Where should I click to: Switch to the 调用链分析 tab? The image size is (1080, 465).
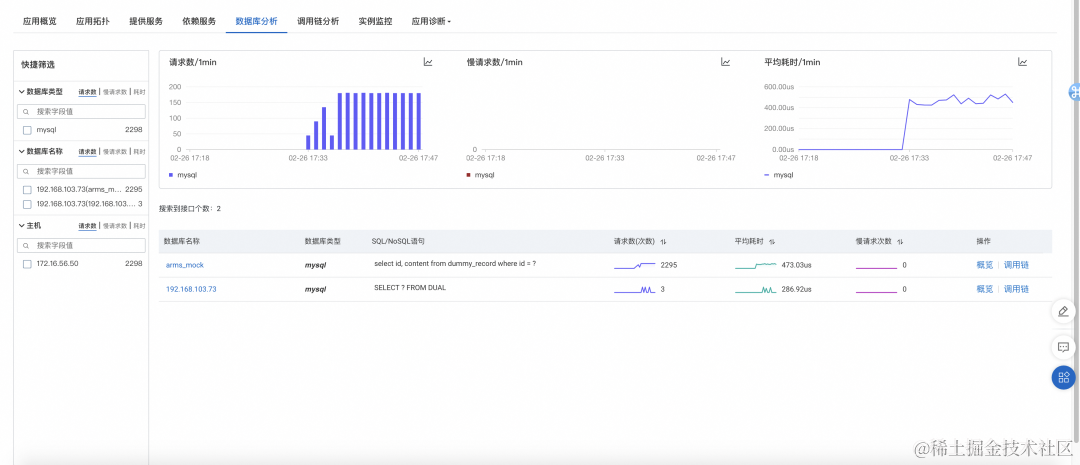[x=318, y=21]
